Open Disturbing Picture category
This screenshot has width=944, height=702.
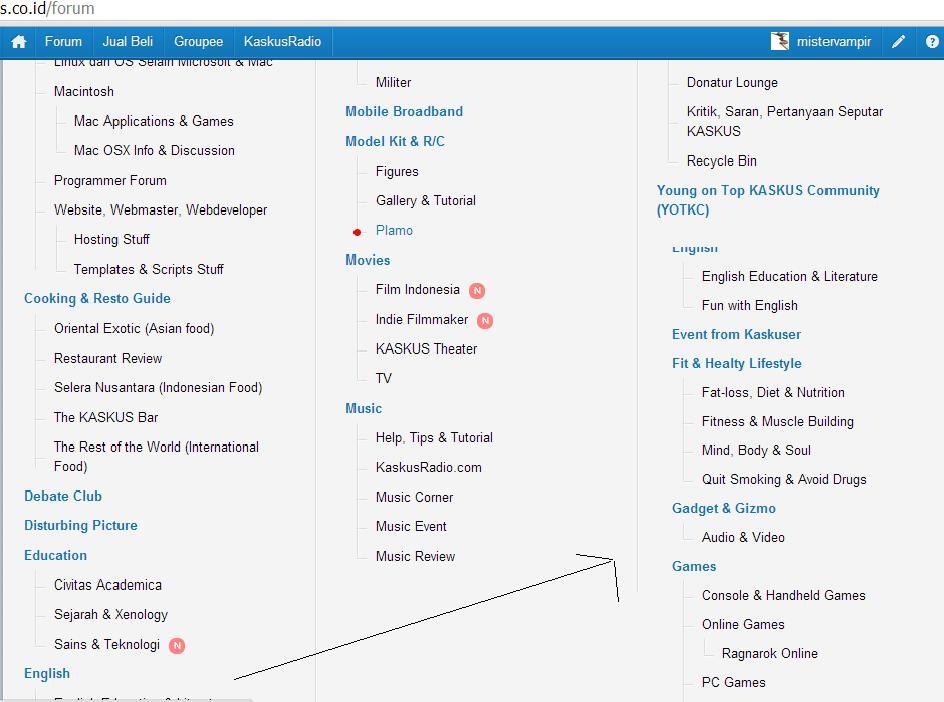click(81, 526)
